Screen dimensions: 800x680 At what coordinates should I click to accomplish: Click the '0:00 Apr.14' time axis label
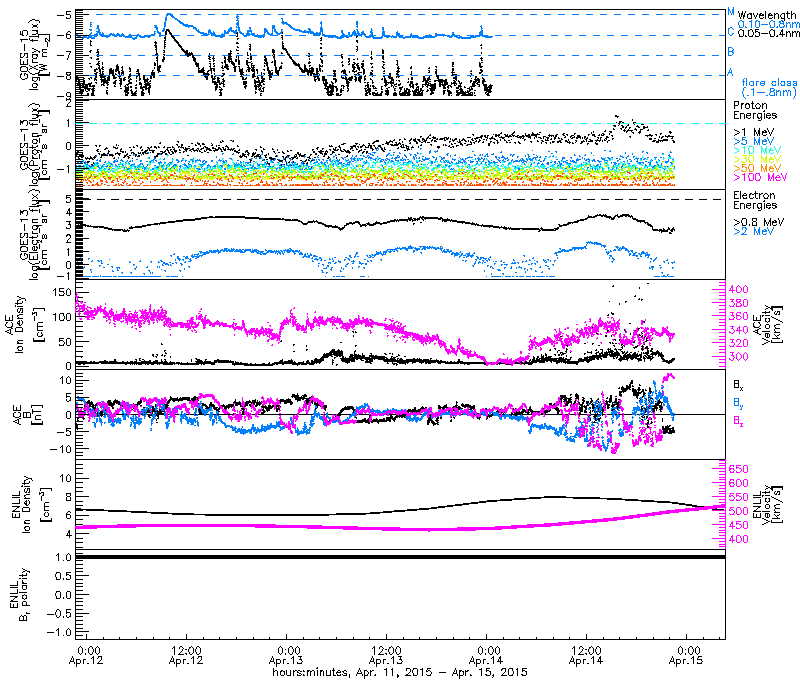486,656
